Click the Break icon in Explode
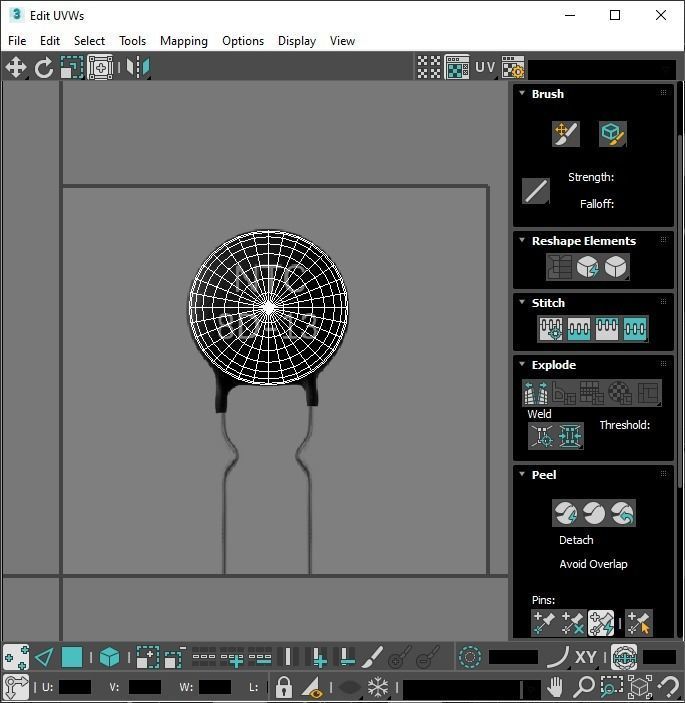 536,393
